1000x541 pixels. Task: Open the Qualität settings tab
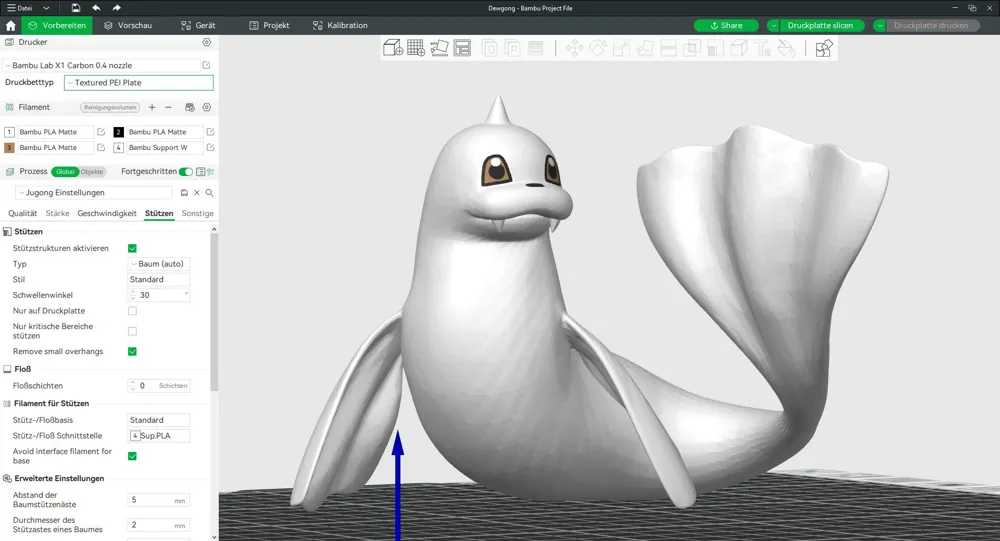tap(22, 213)
